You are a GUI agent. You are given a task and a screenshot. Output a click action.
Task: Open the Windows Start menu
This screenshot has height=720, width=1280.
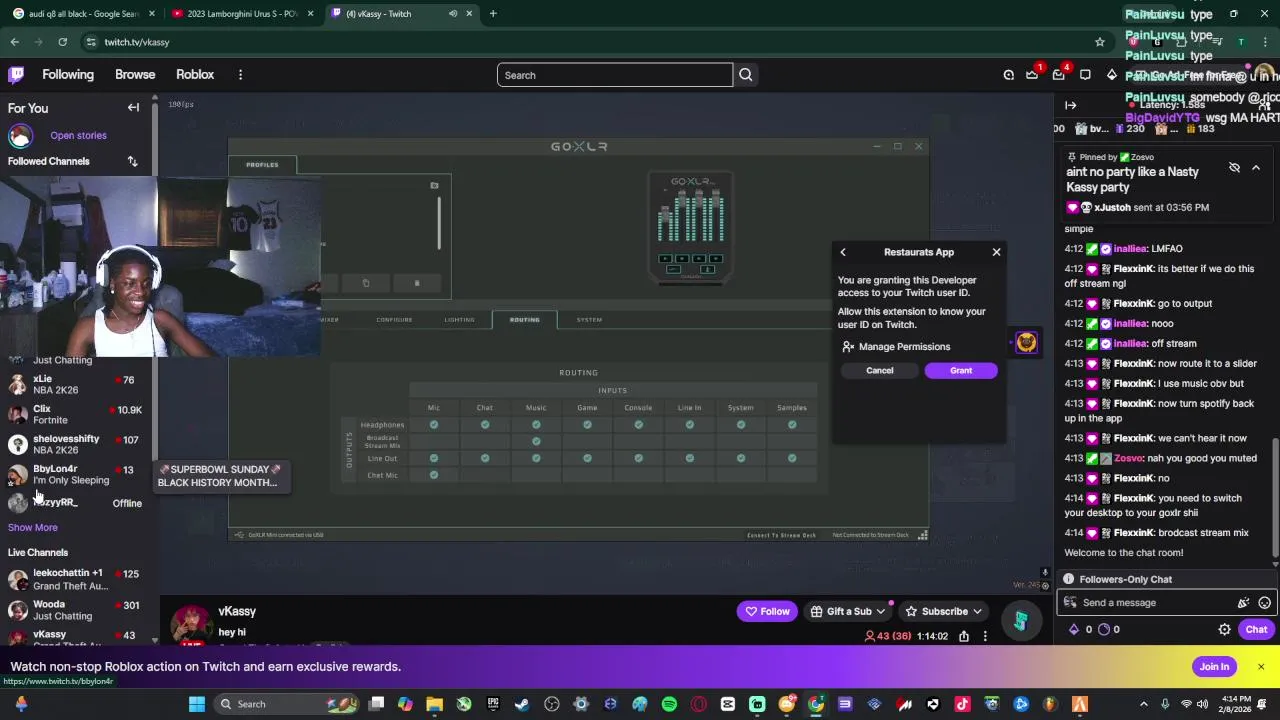[197, 704]
